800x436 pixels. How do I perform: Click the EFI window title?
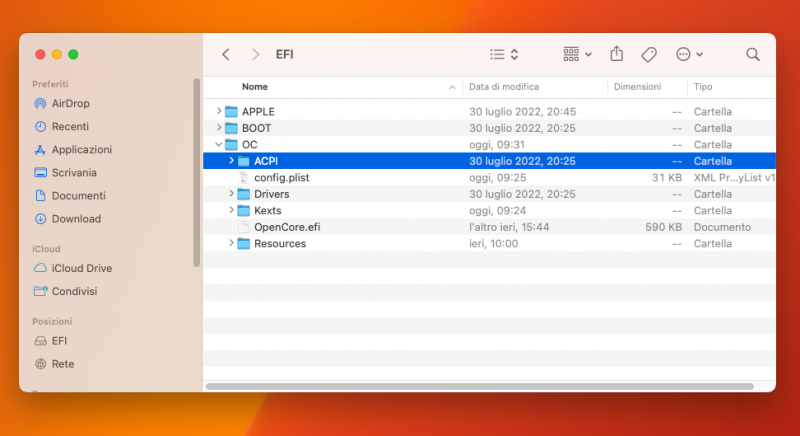coord(284,54)
